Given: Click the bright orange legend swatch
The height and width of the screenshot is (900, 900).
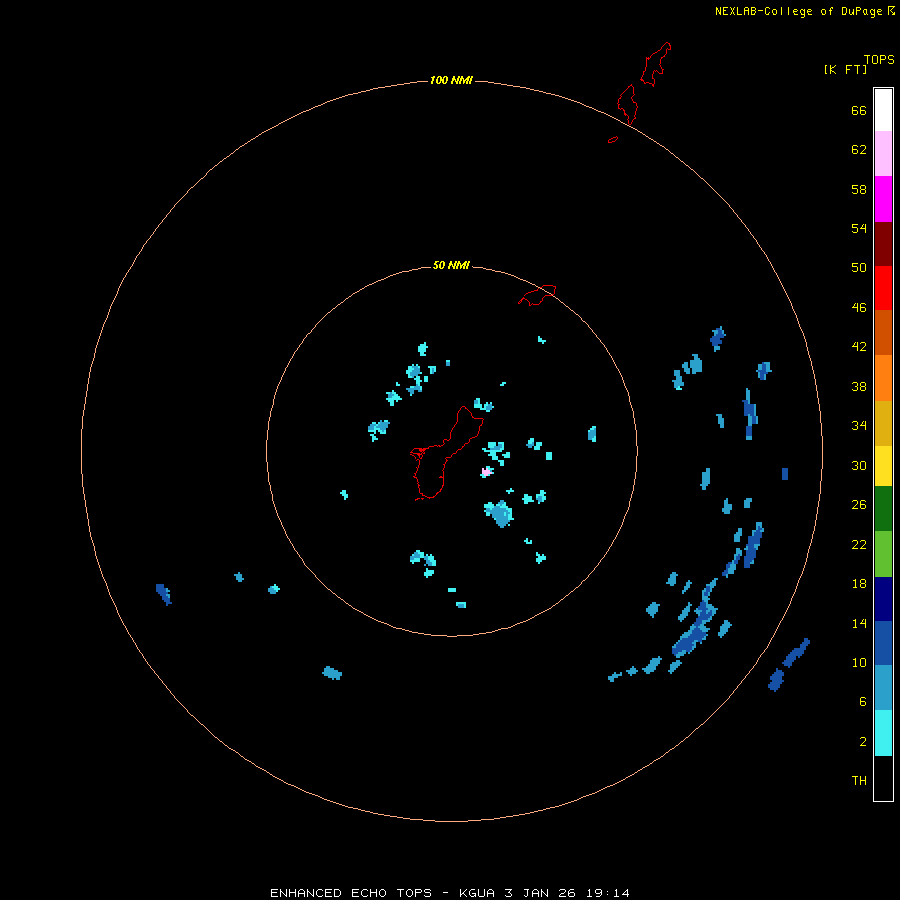Looking at the screenshot, I should [883, 378].
